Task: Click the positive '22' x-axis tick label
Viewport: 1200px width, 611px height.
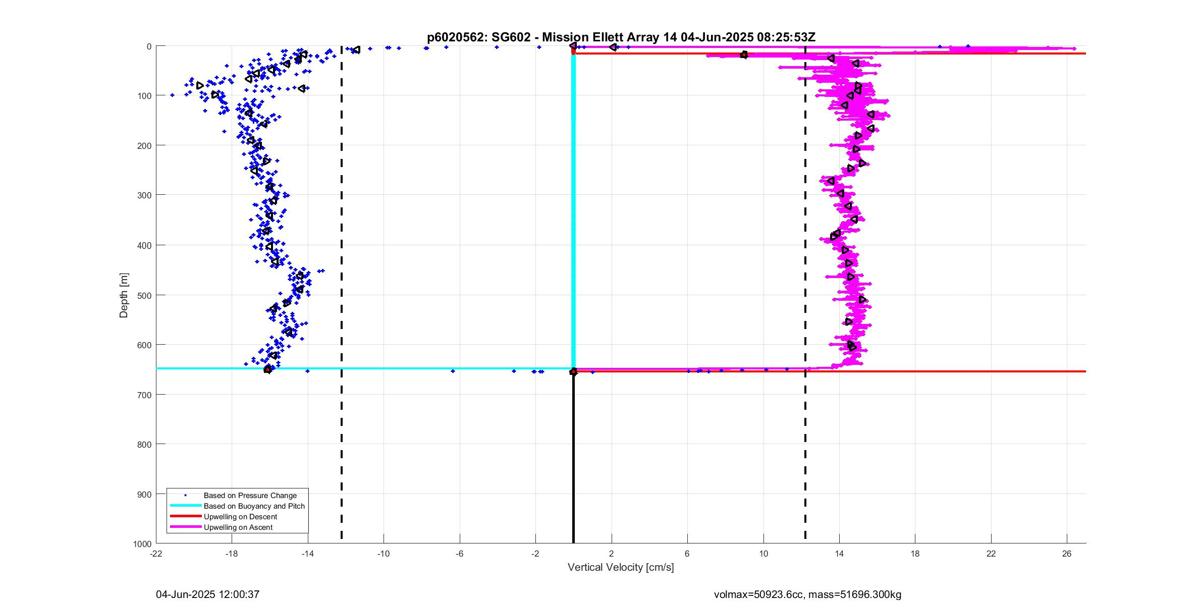Action: click(992, 553)
